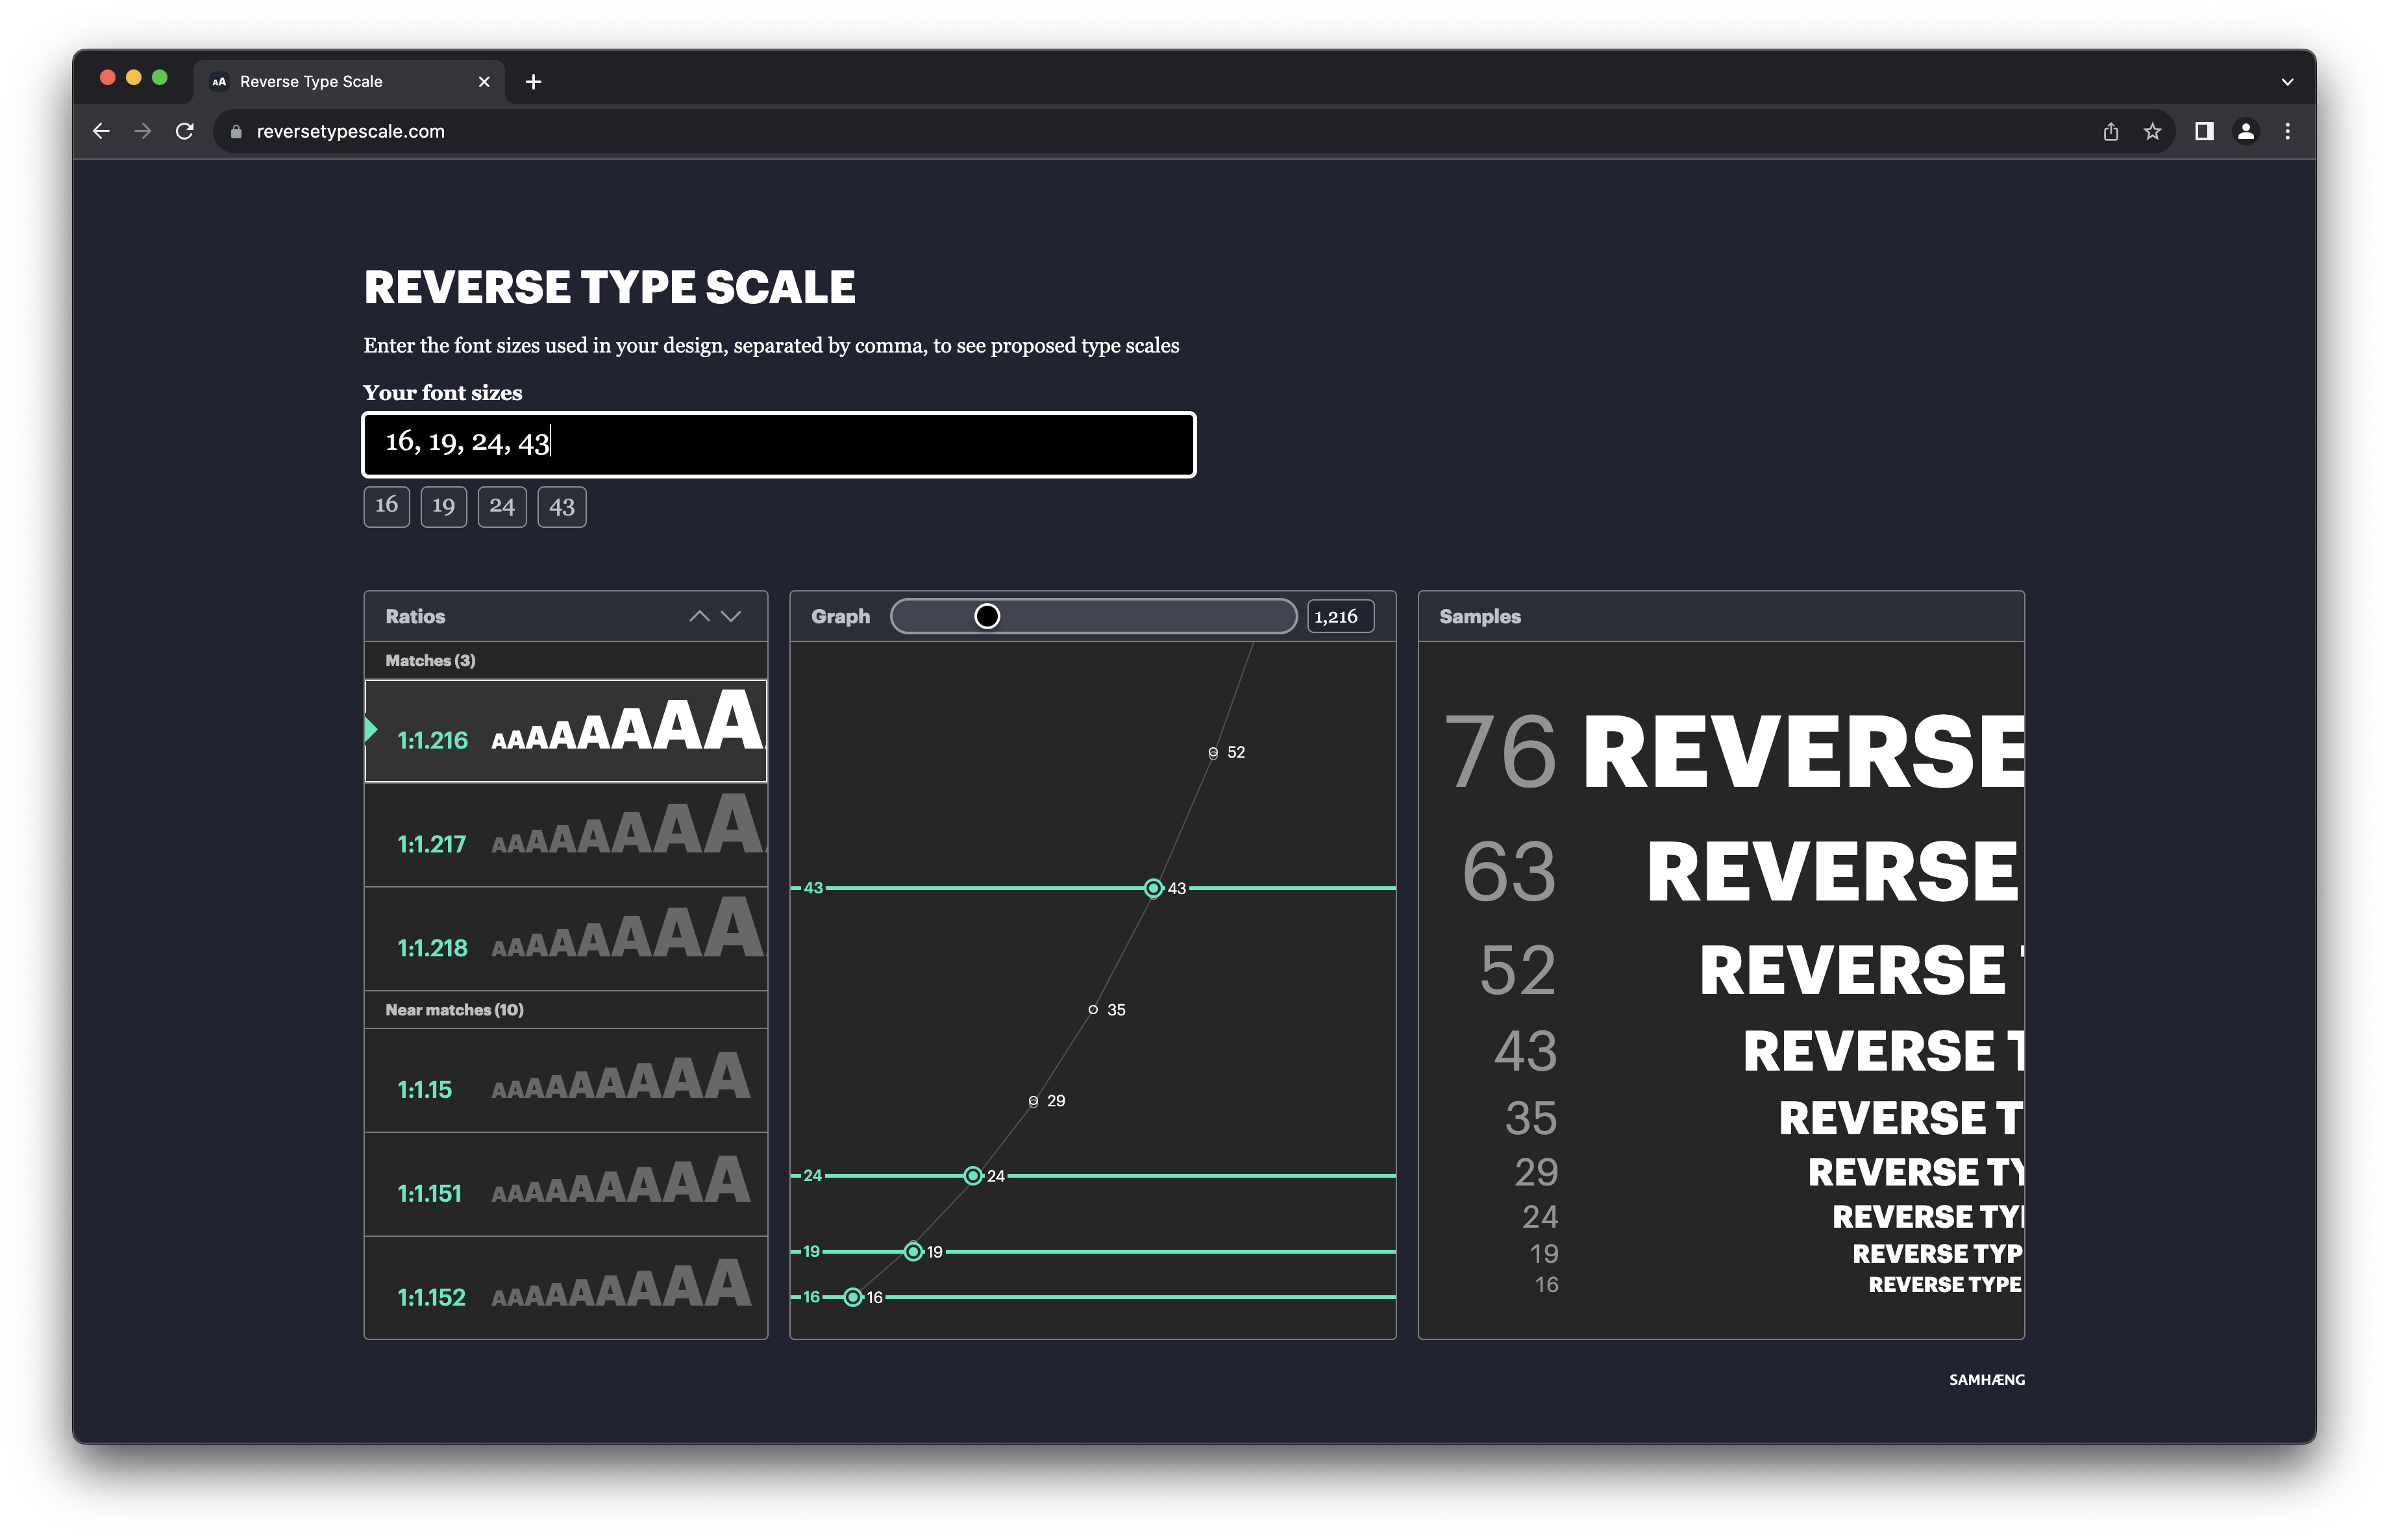Click the REVERSE TYPE SCALE heading
Viewport: 2389px width, 1540px height.
[x=609, y=287]
